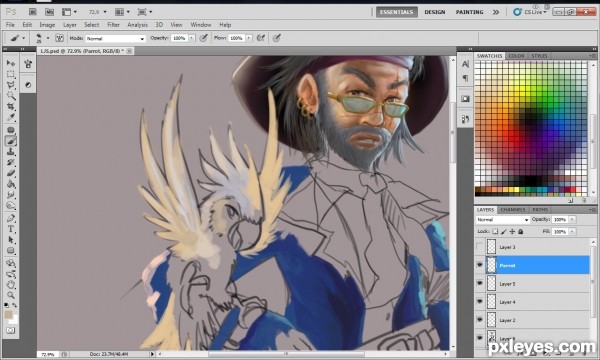Toggle lock image pixels brush icon
Screen dimensions: 600x360
[x=504, y=231]
